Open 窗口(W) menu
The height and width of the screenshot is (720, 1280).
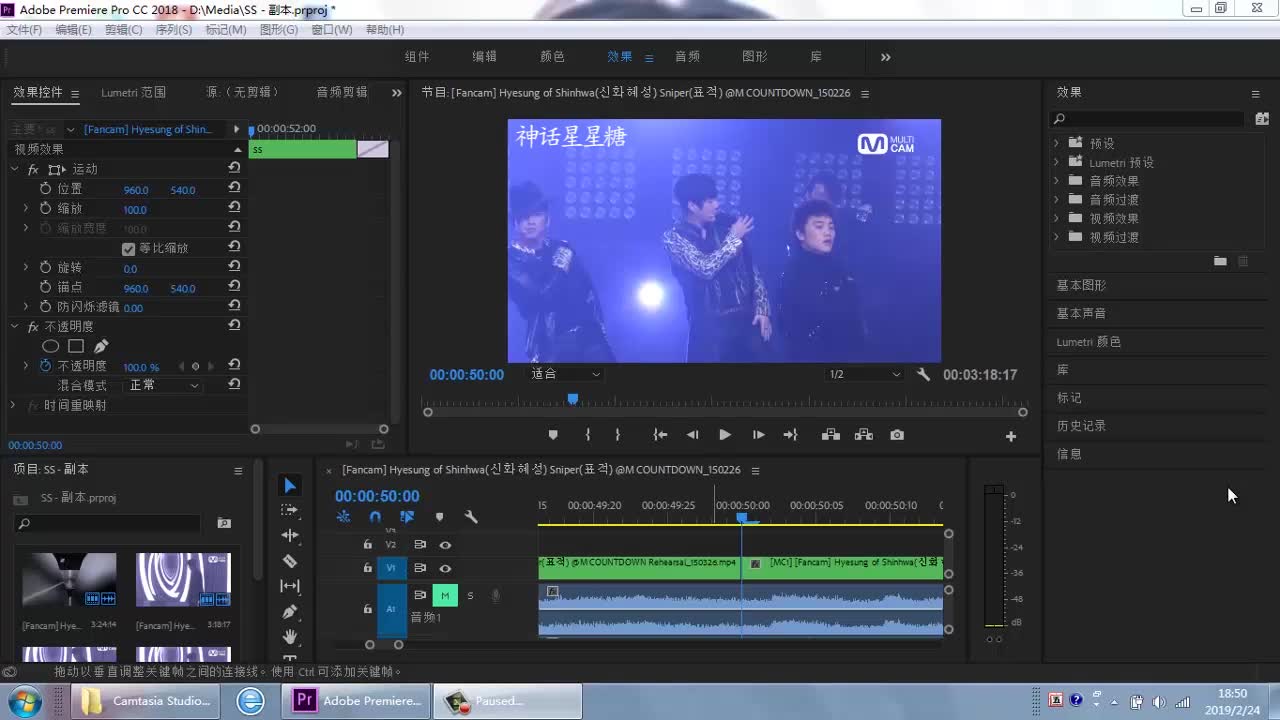pyautogui.click(x=332, y=30)
